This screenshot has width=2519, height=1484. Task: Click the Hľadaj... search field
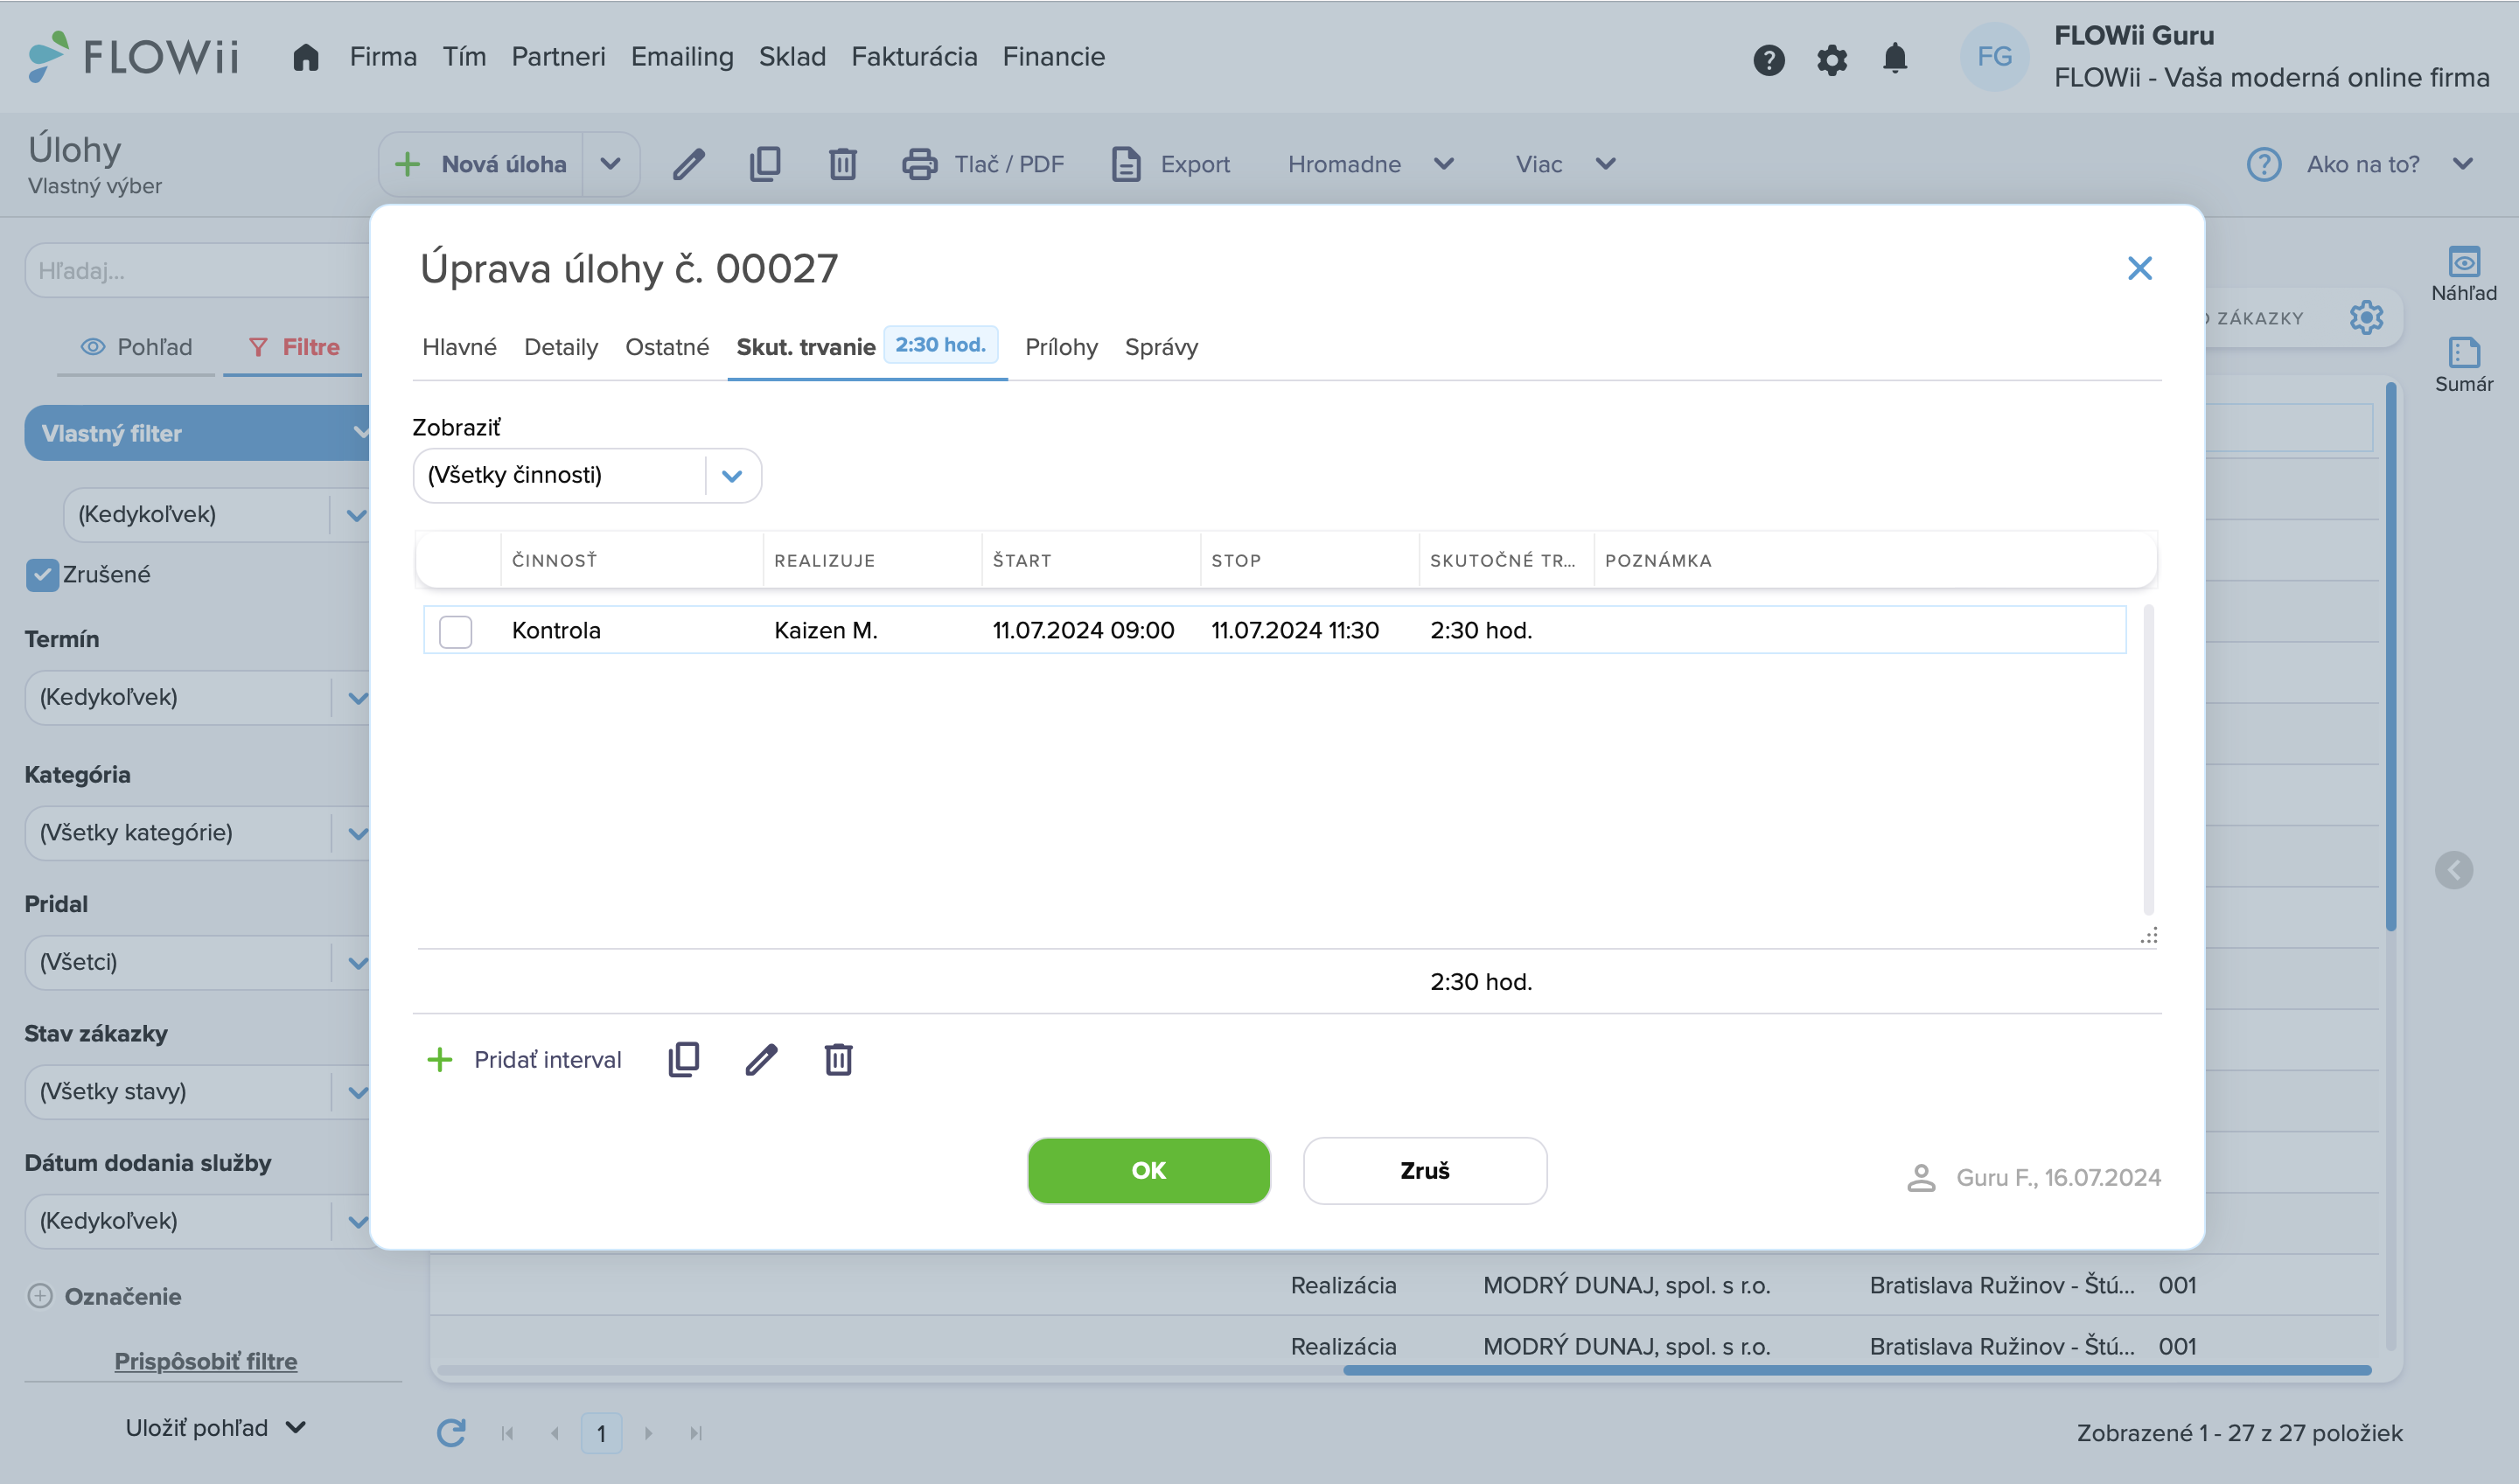point(198,271)
